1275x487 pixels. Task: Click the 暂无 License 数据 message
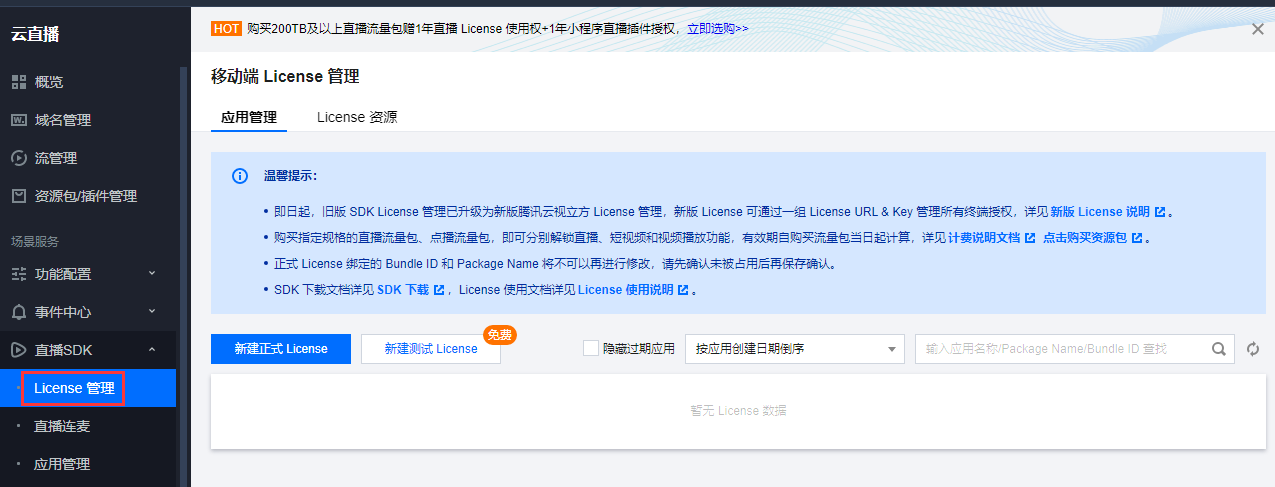click(738, 411)
